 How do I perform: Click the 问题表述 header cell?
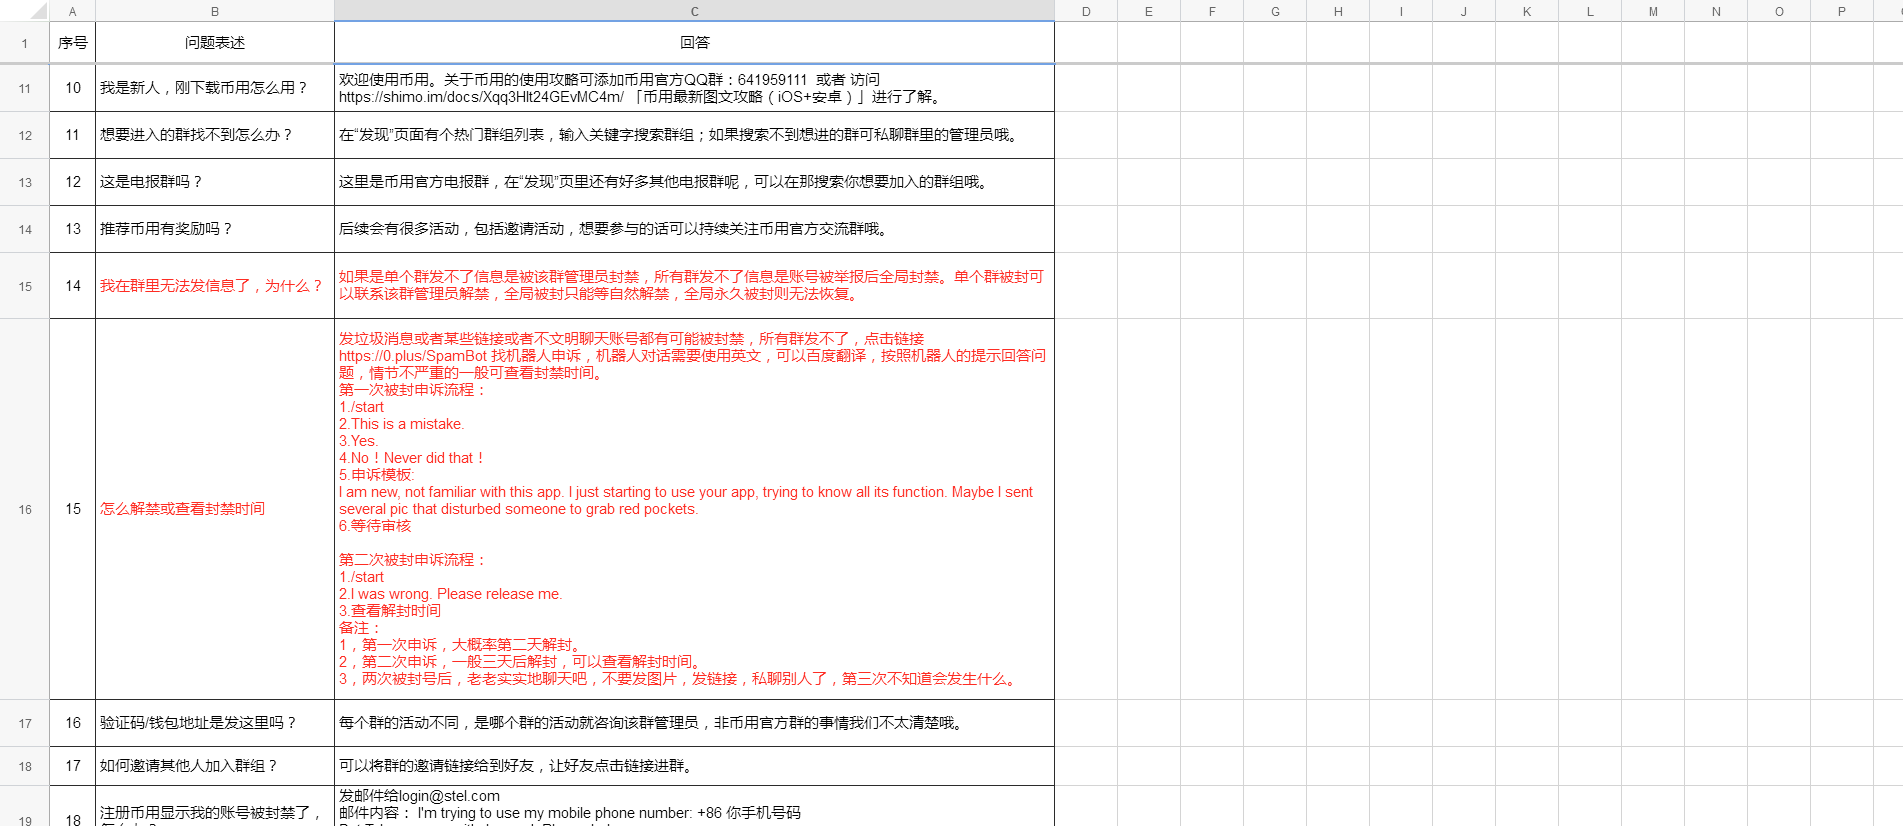215,43
